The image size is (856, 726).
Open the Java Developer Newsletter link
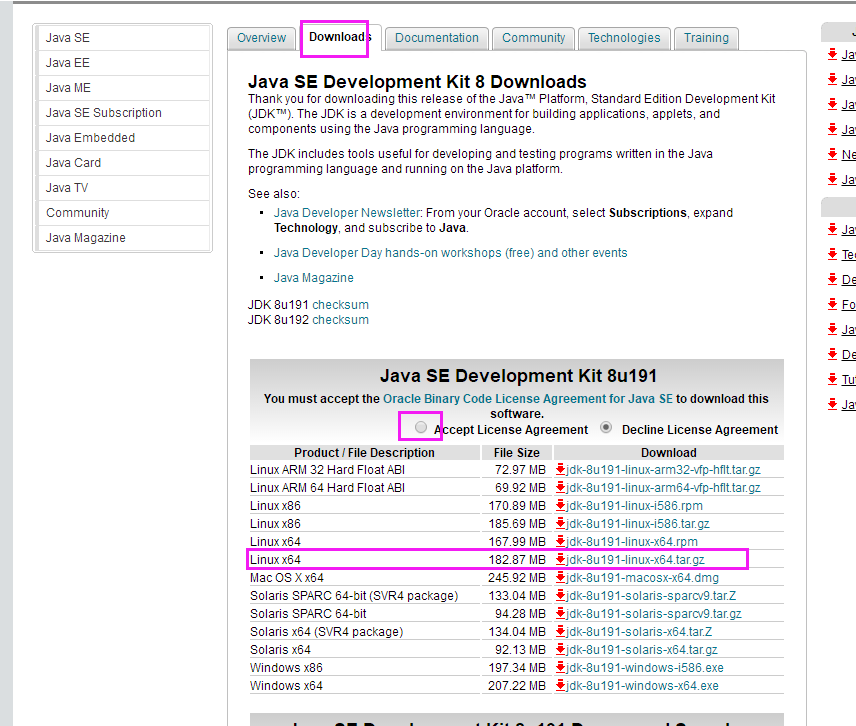(x=347, y=213)
